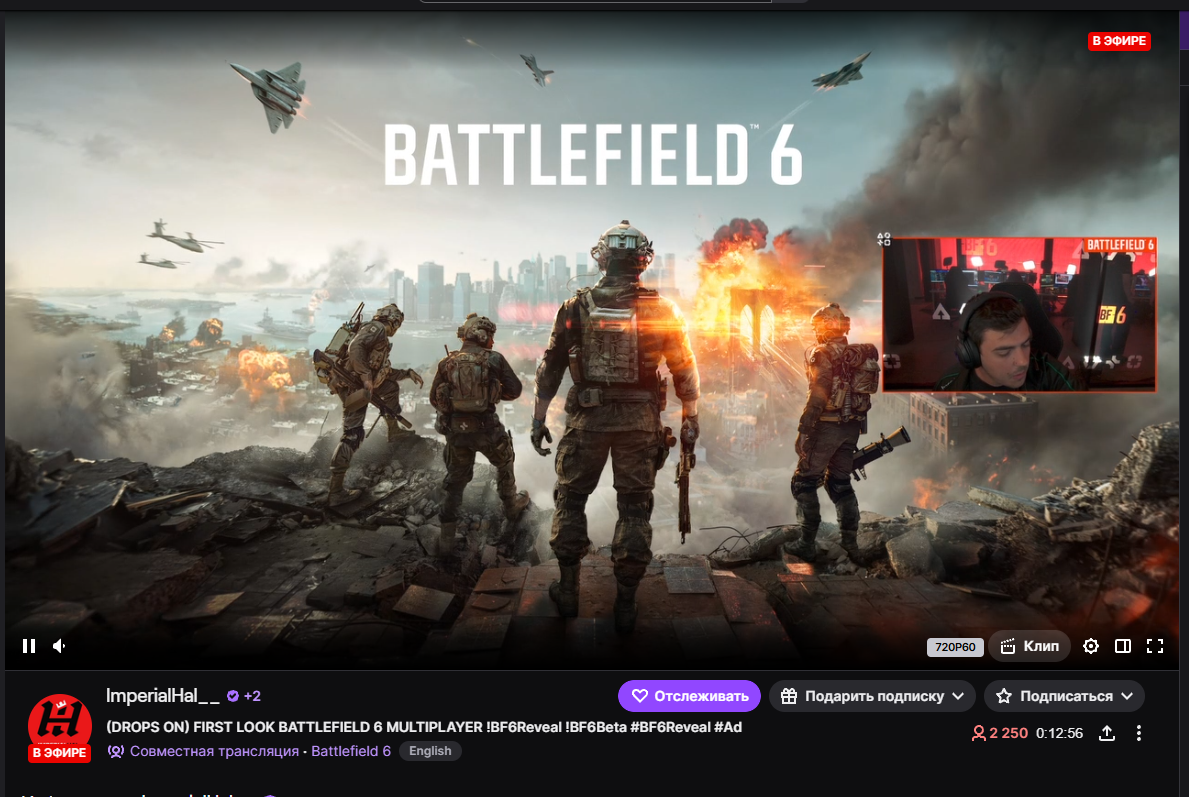Enter fullscreen mode icon
Screen dimensions: 1189x797
[x=1155, y=646]
